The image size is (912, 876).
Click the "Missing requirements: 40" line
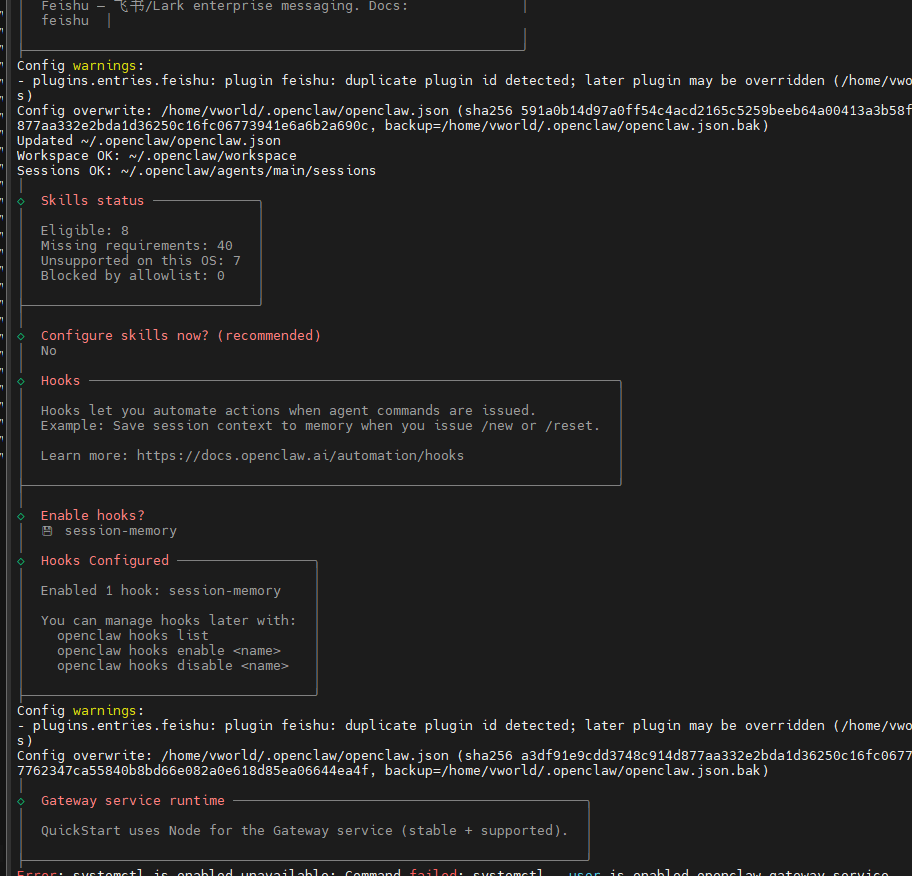point(136,246)
